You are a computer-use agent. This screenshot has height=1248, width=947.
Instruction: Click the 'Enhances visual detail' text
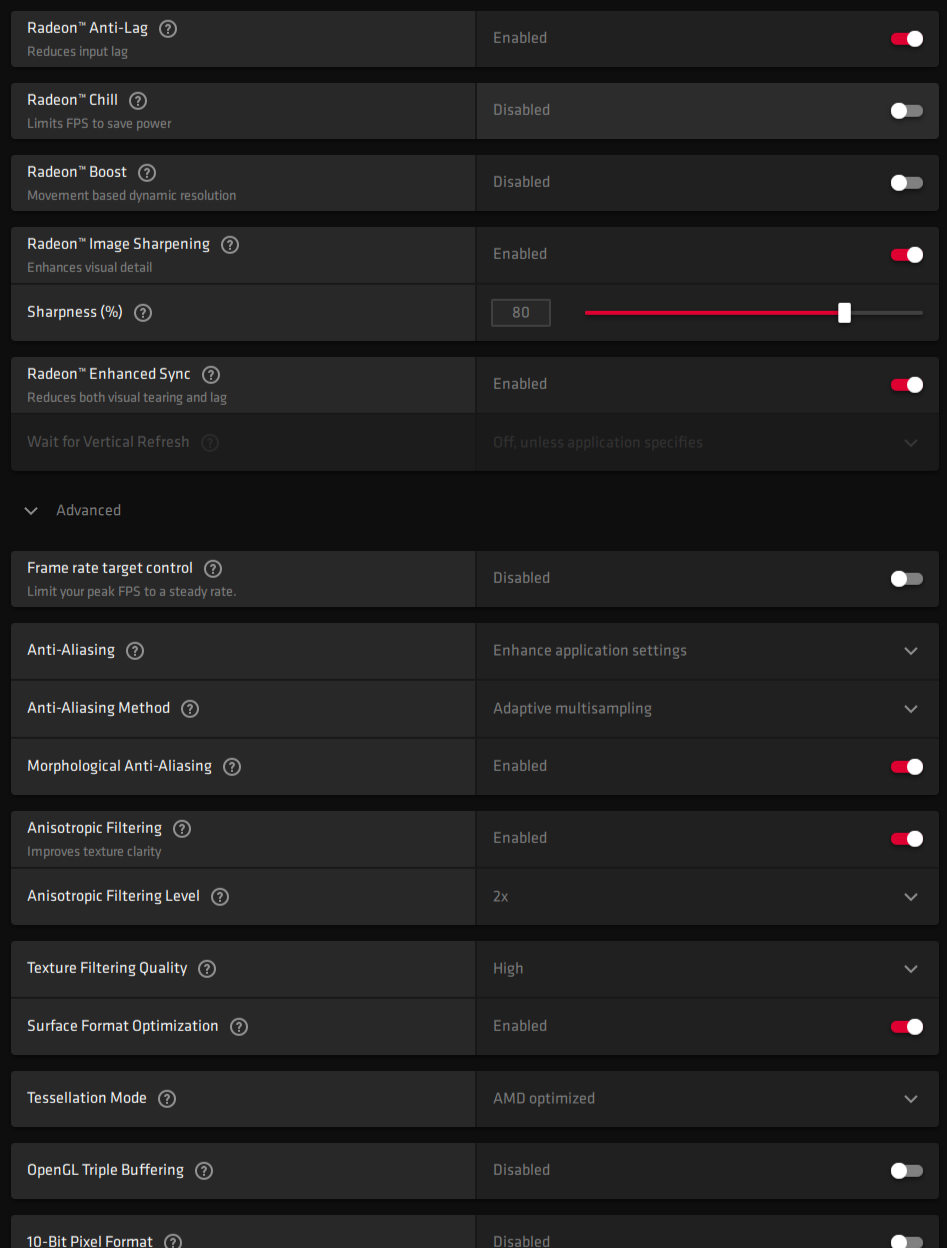90,268
